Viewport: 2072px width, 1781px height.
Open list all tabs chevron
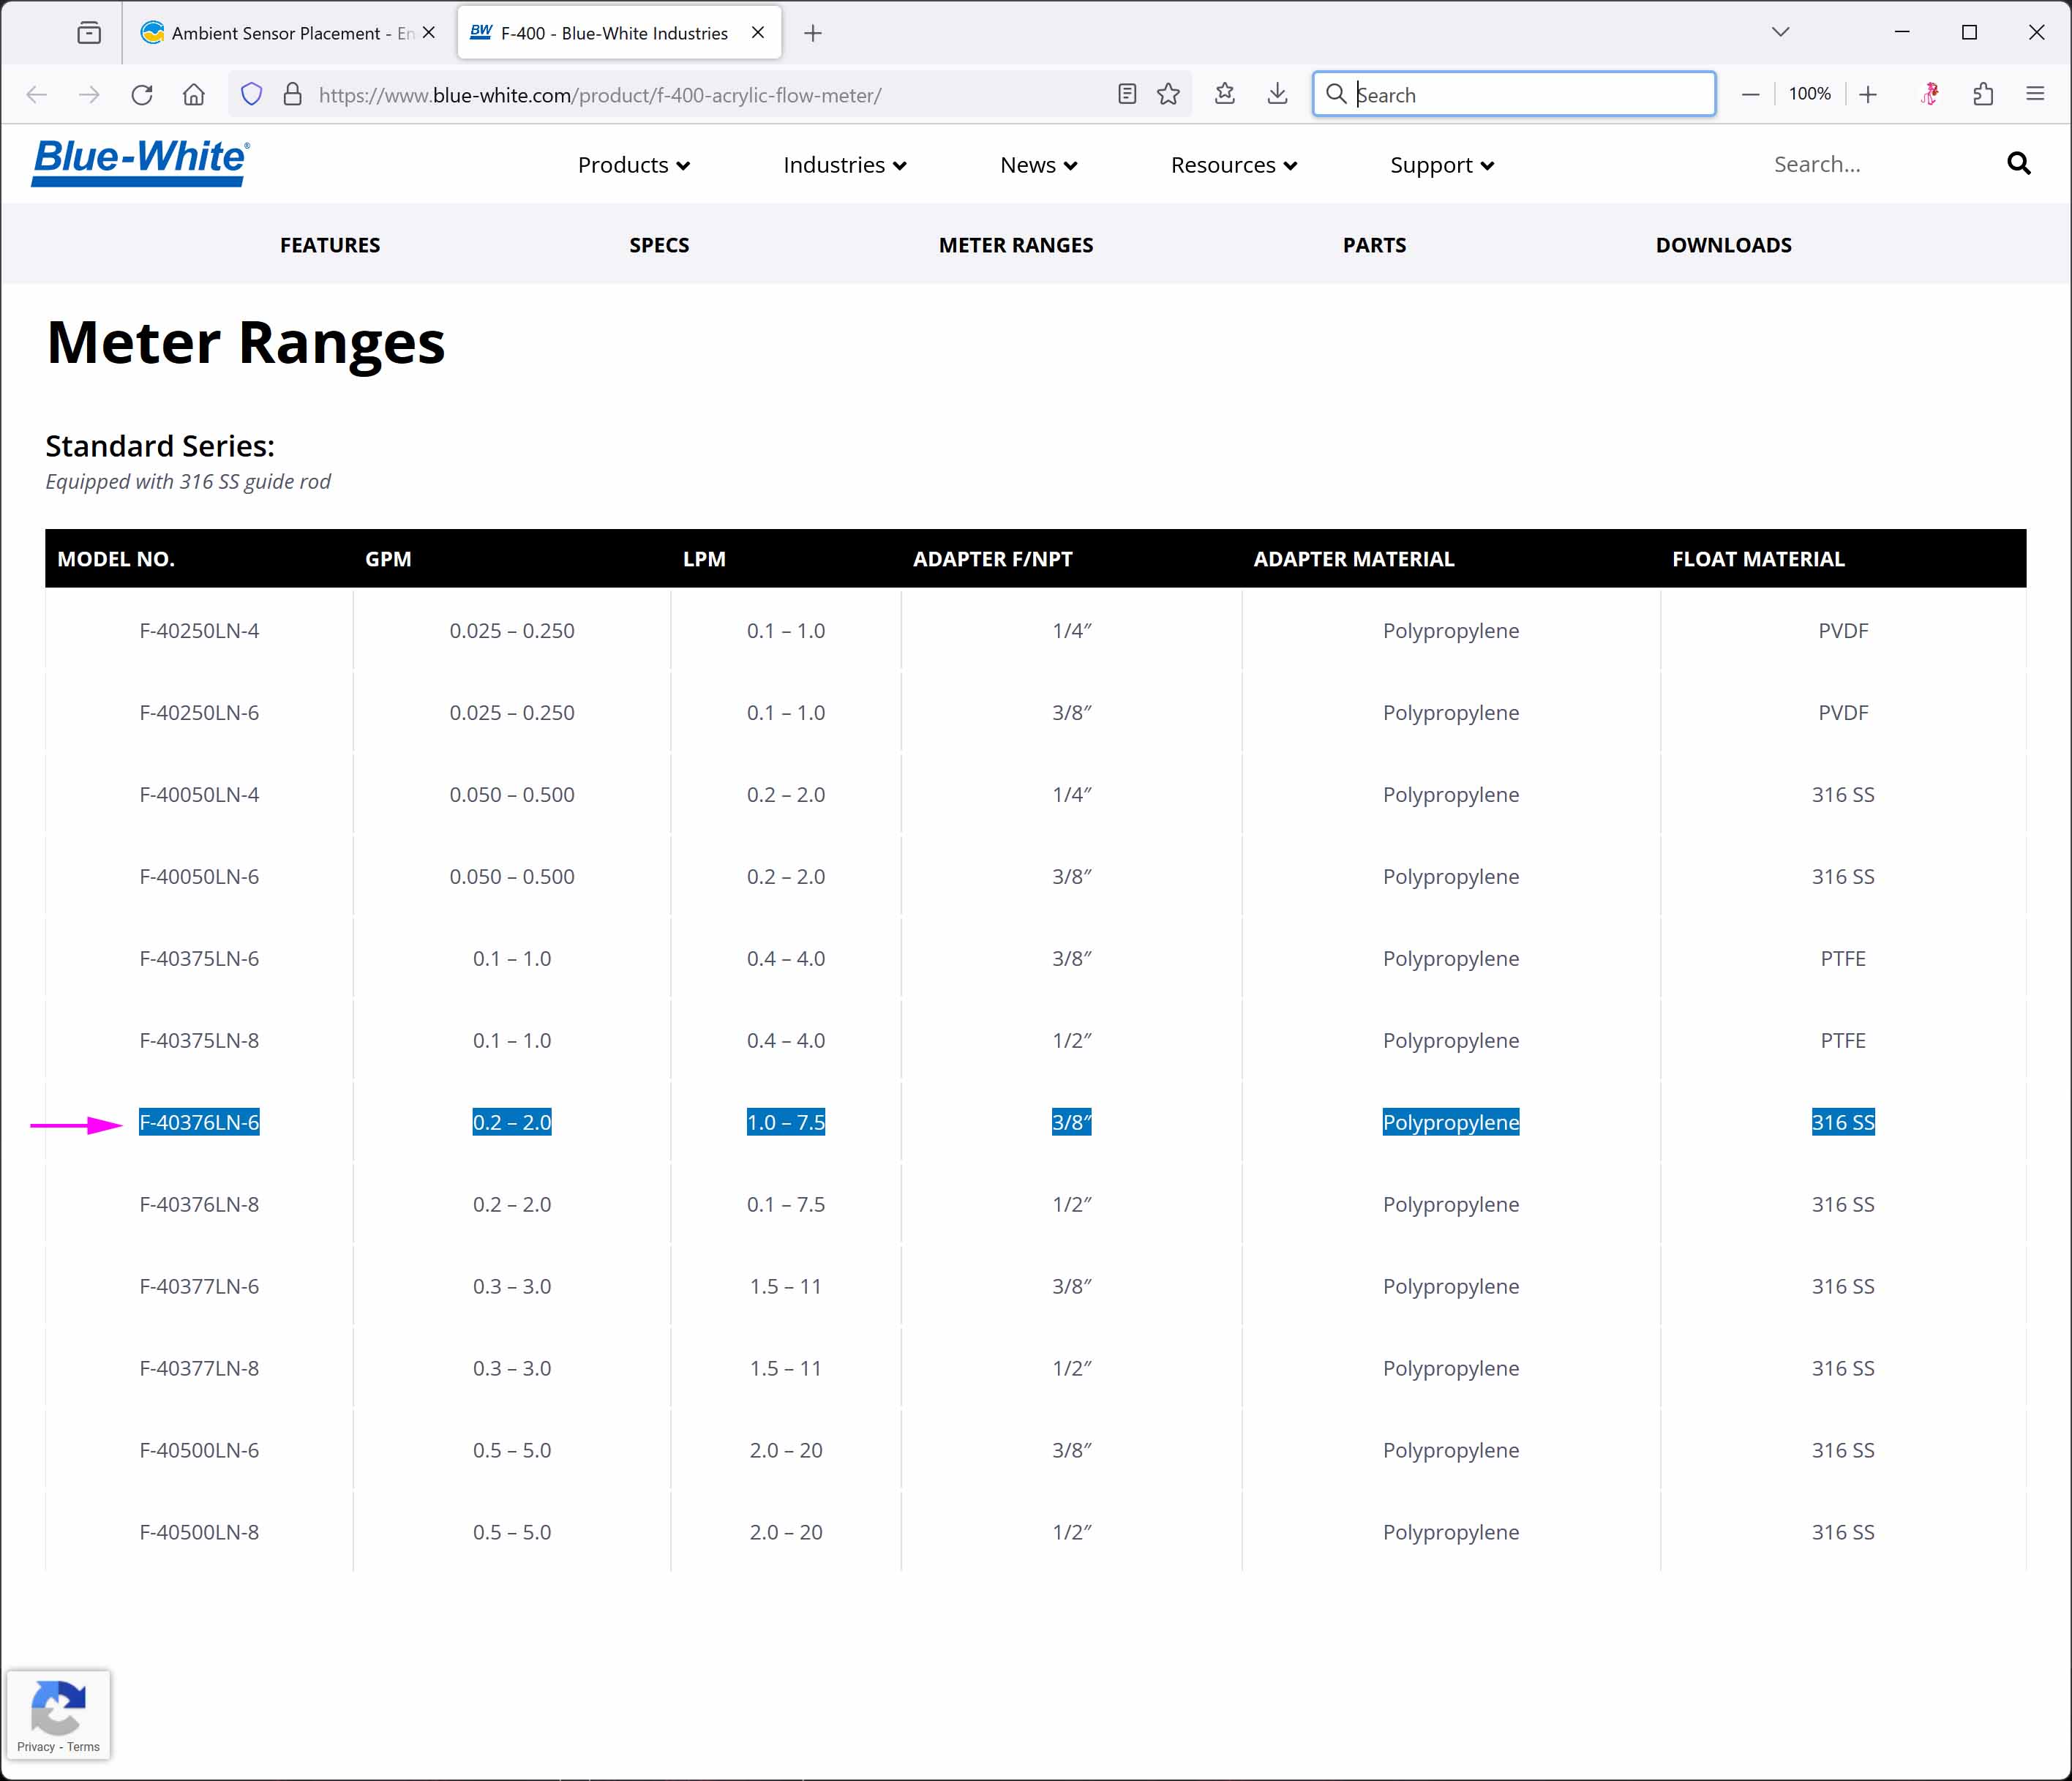pos(1780,32)
